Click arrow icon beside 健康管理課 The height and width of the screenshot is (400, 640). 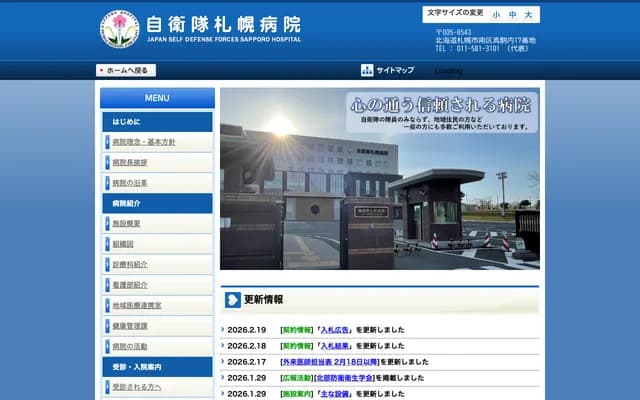[x=107, y=326]
